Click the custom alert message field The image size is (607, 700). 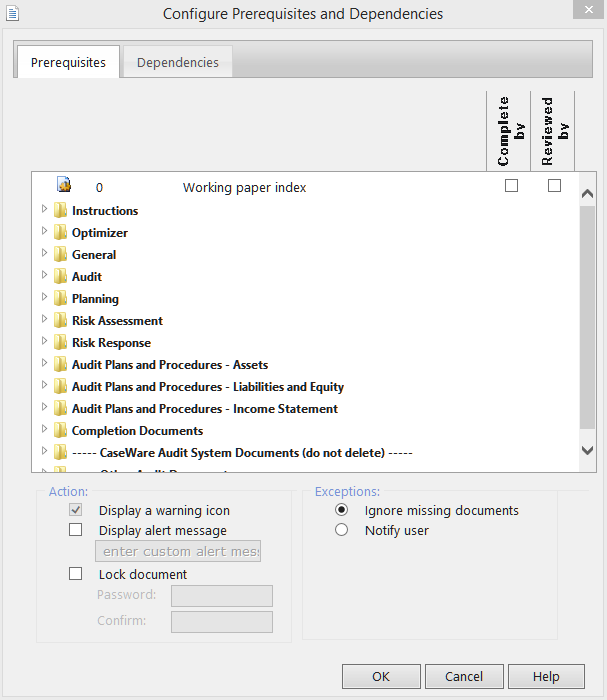[x=178, y=551]
